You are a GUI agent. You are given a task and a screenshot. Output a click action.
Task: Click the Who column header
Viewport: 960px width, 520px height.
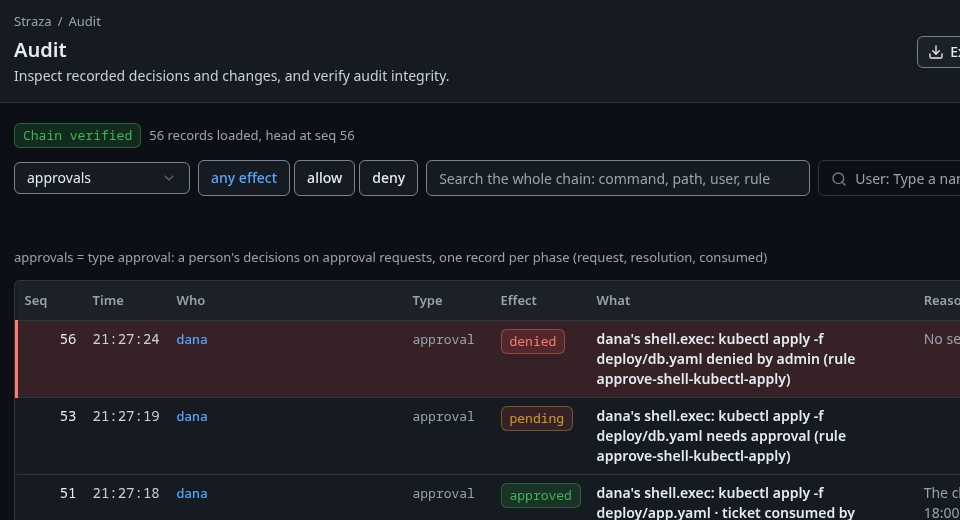pyautogui.click(x=190, y=301)
